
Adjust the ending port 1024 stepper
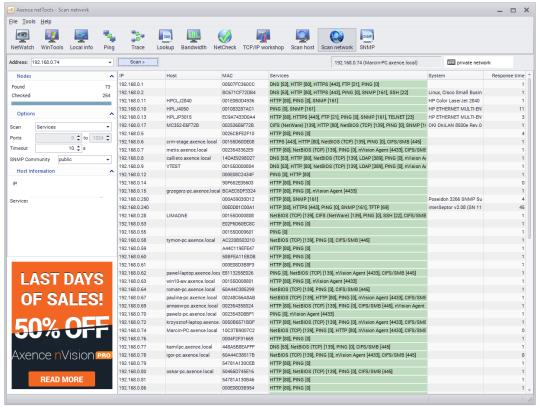[x=108, y=138]
